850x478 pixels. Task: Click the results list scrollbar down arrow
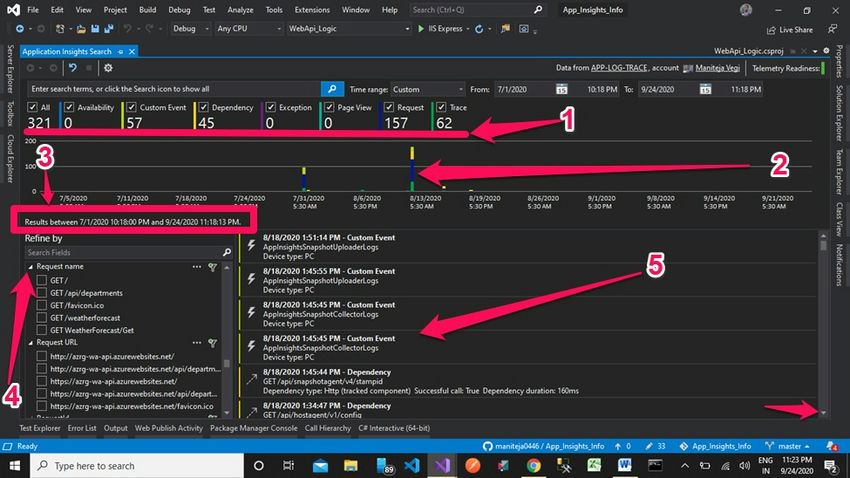(x=823, y=412)
